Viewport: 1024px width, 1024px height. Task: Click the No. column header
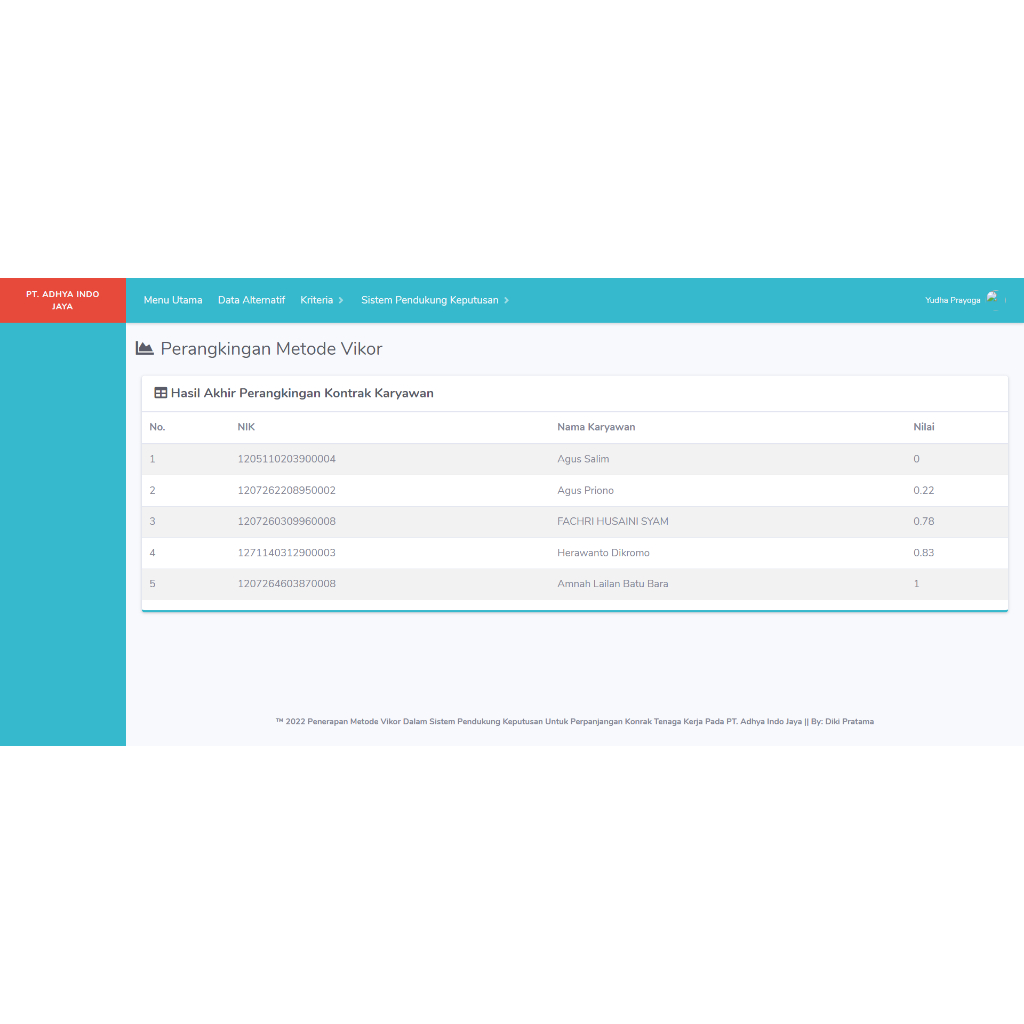(156, 426)
